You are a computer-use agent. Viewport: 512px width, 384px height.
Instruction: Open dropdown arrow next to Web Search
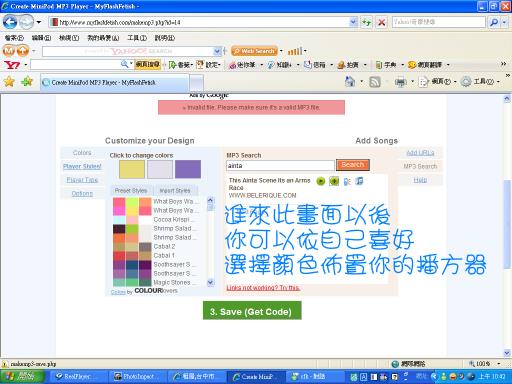pos(281,51)
